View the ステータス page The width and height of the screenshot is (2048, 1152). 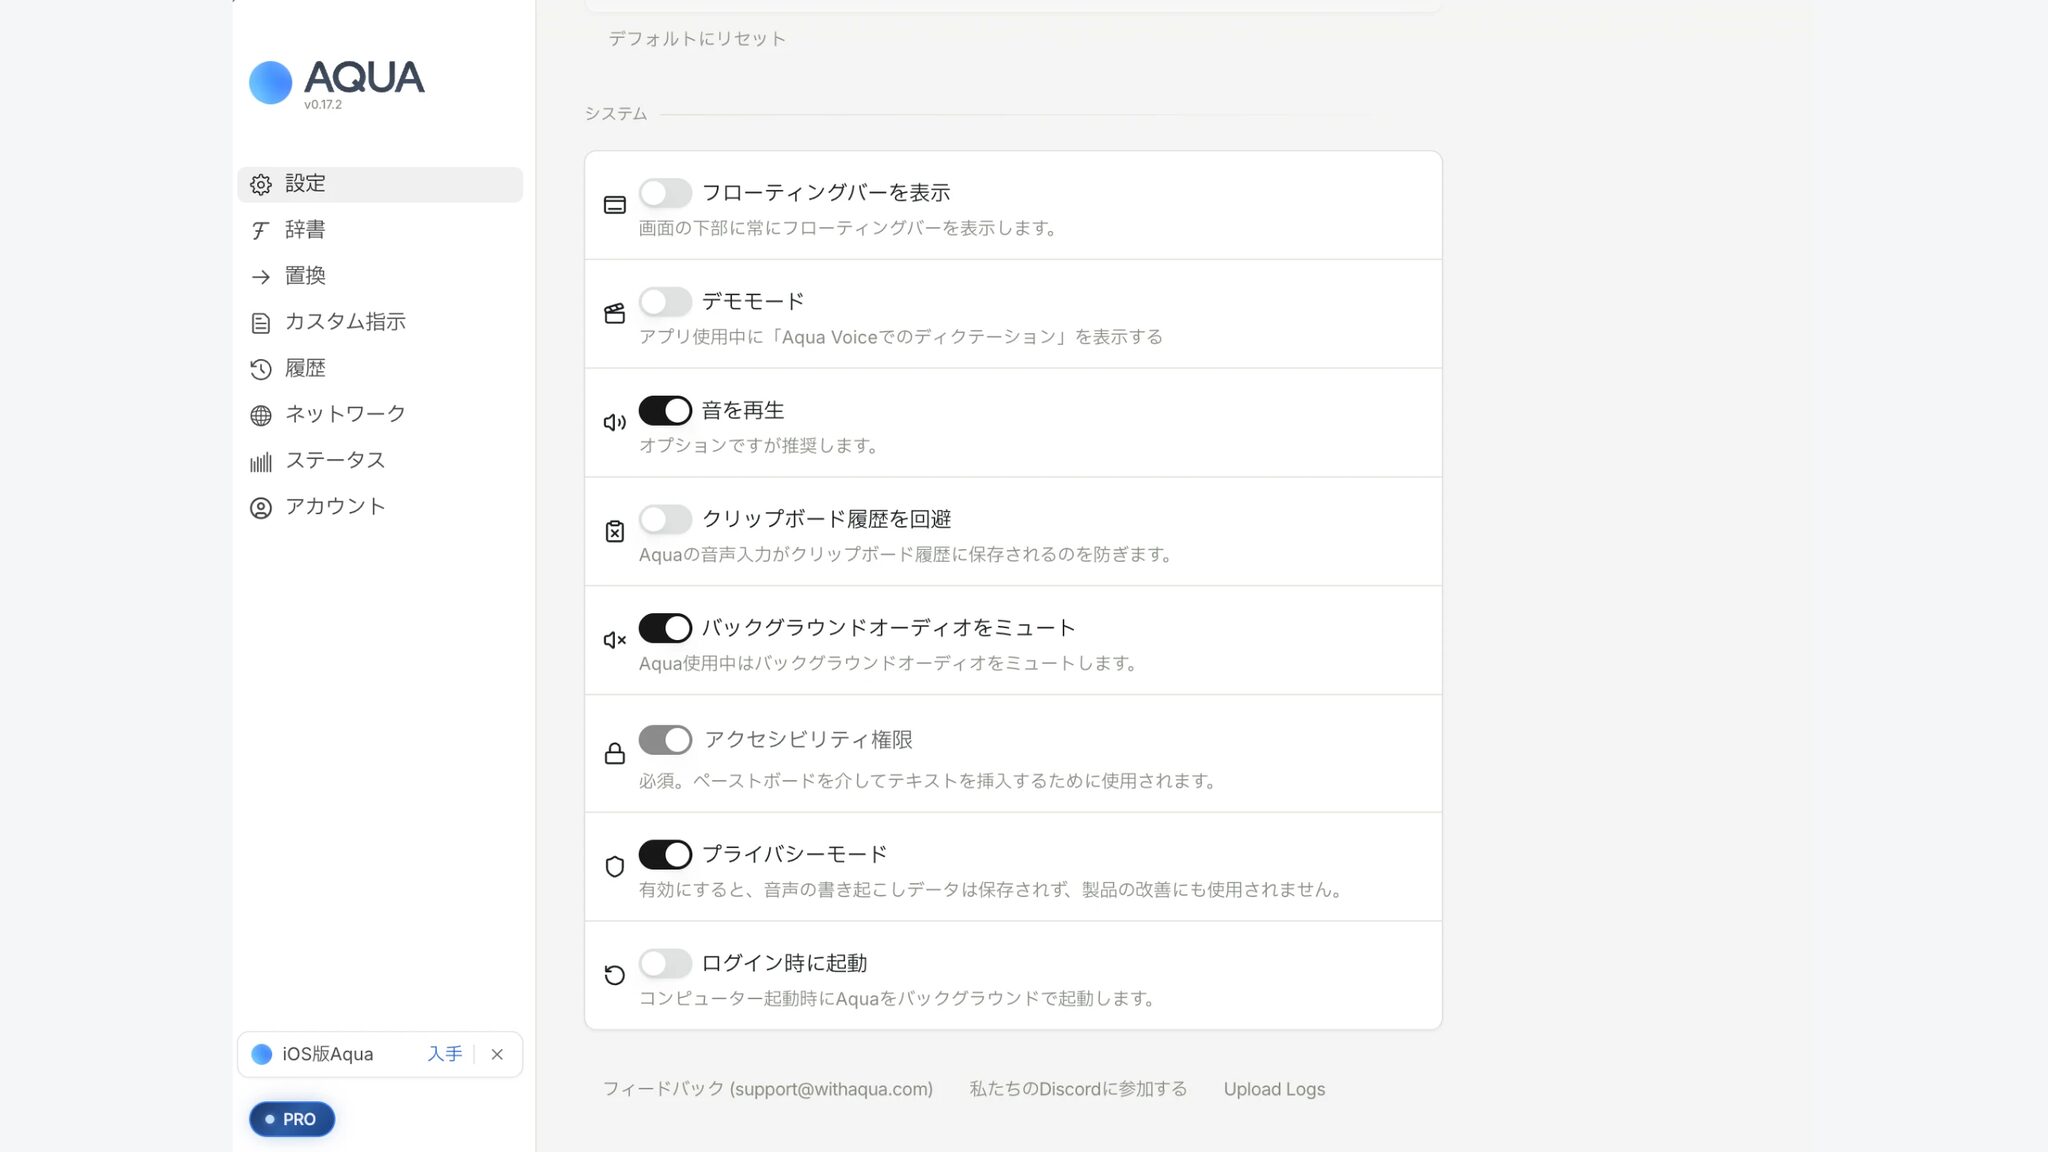point(380,460)
